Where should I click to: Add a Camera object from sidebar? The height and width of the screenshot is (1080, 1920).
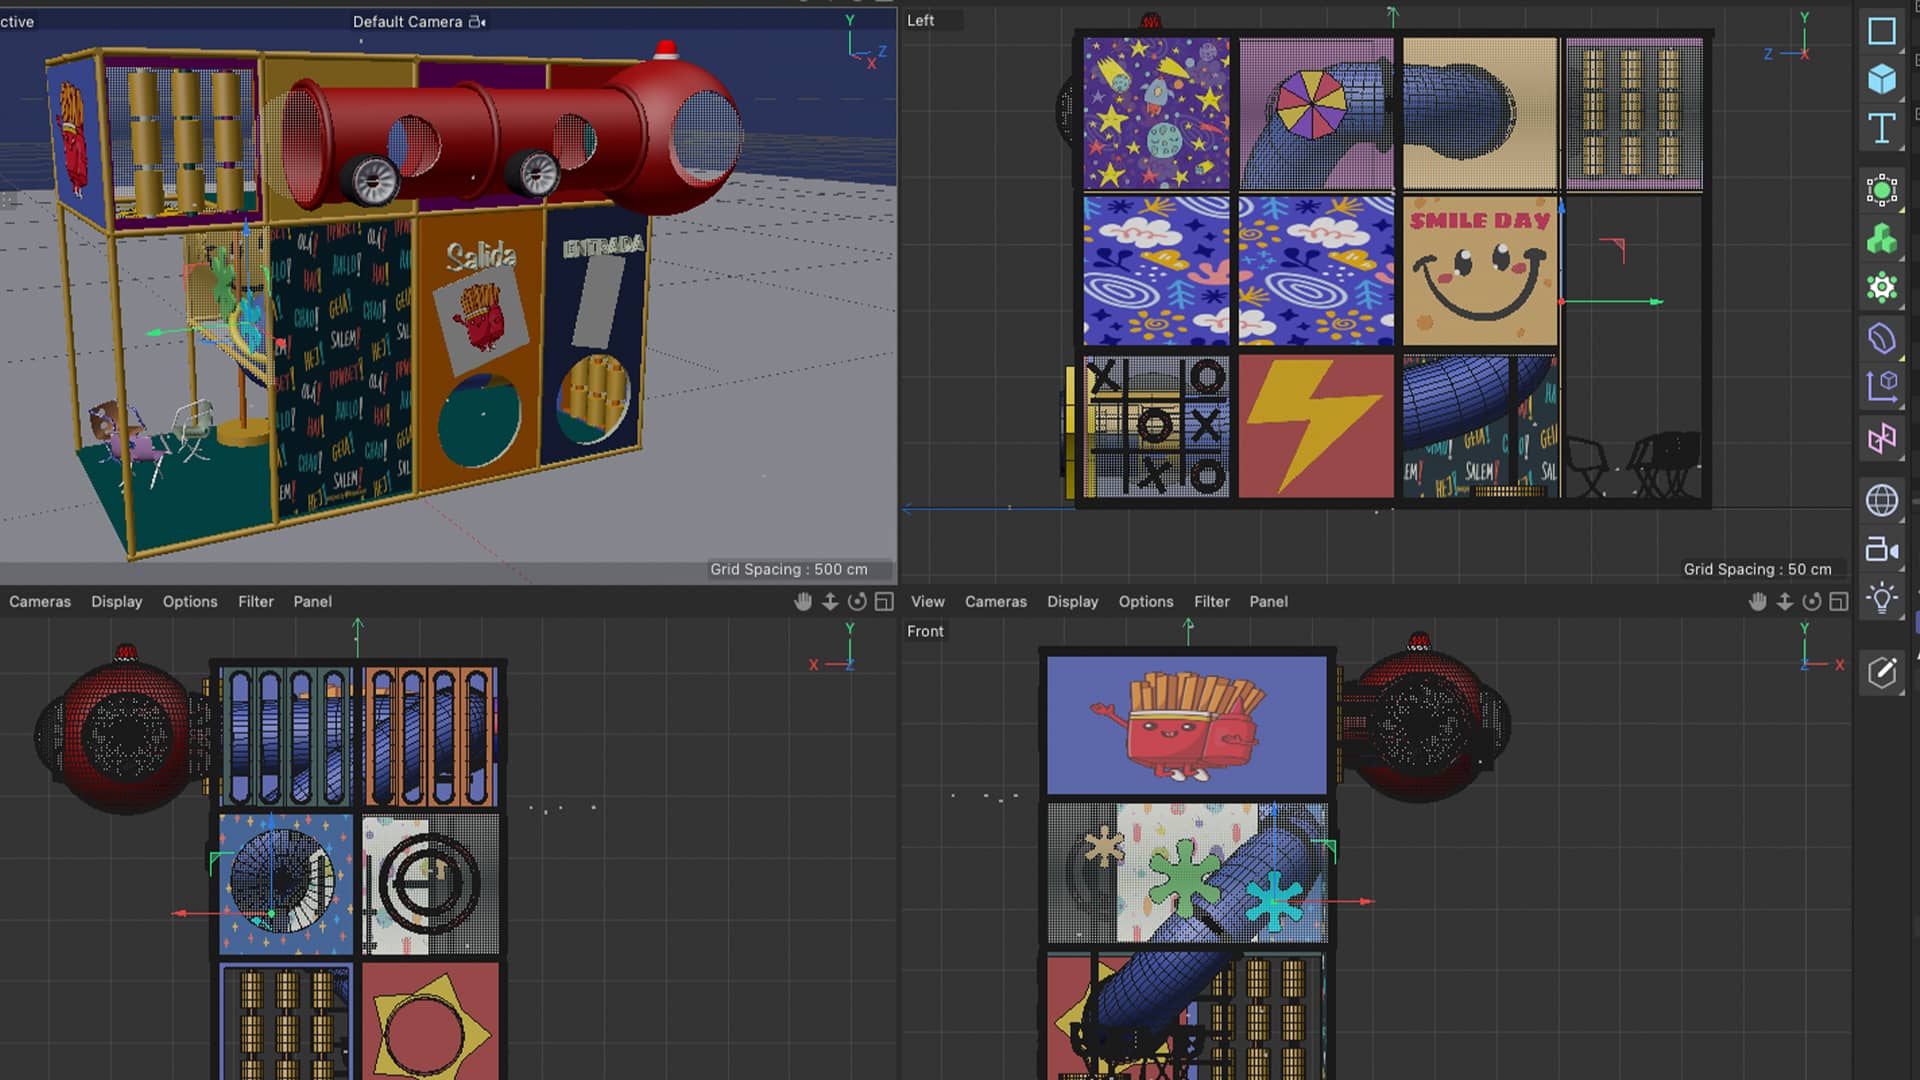coord(1881,549)
